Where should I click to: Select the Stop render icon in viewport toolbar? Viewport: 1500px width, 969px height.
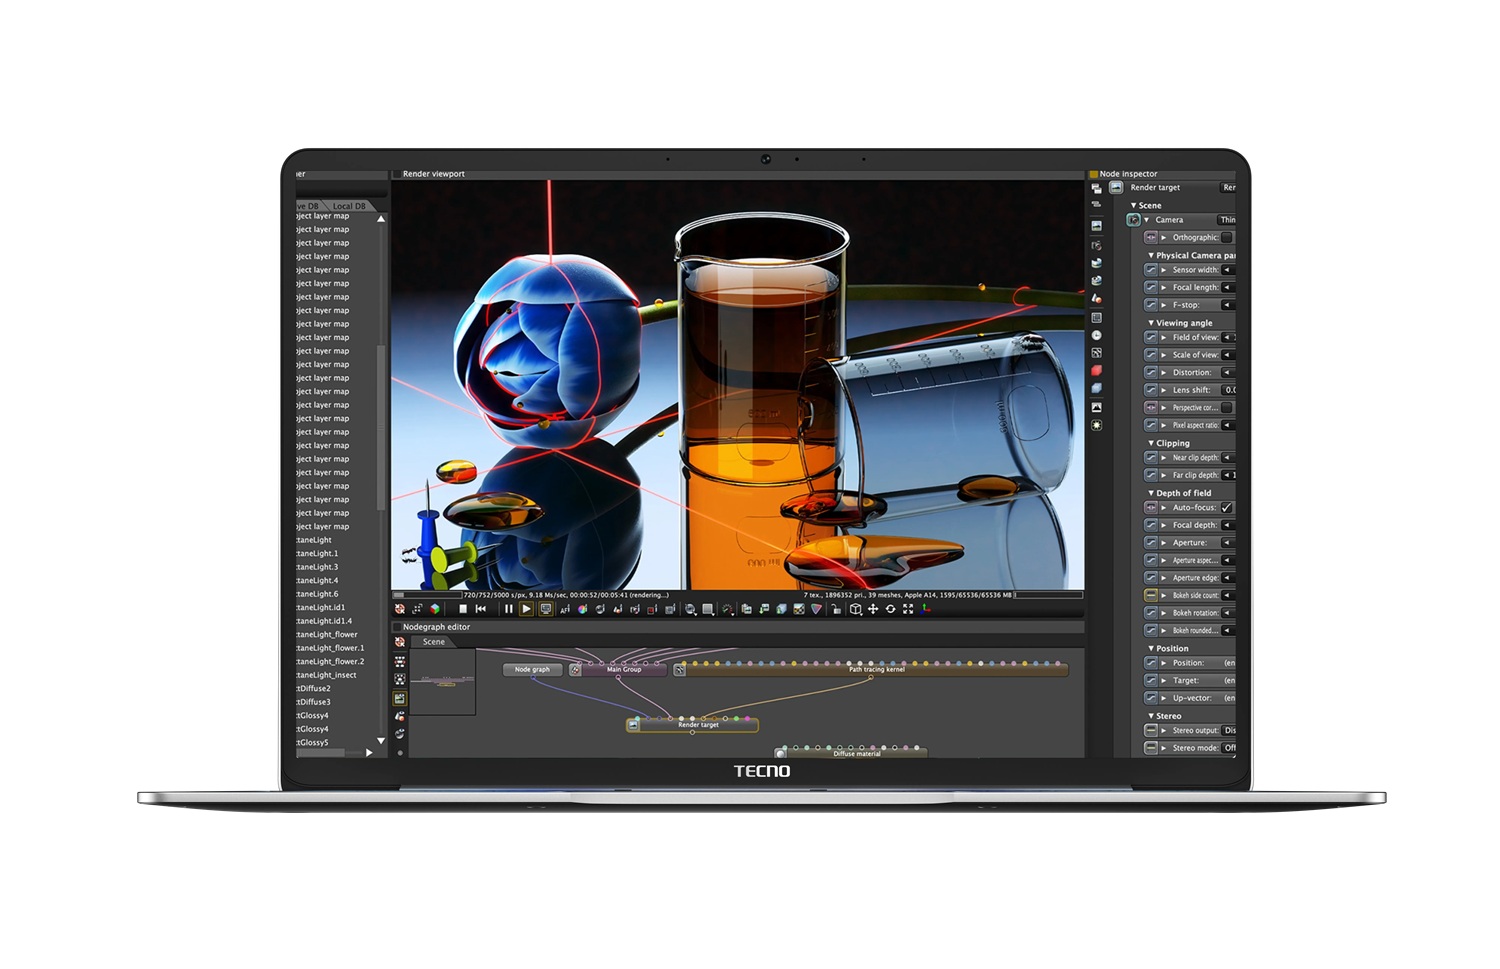tap(462, 610)
